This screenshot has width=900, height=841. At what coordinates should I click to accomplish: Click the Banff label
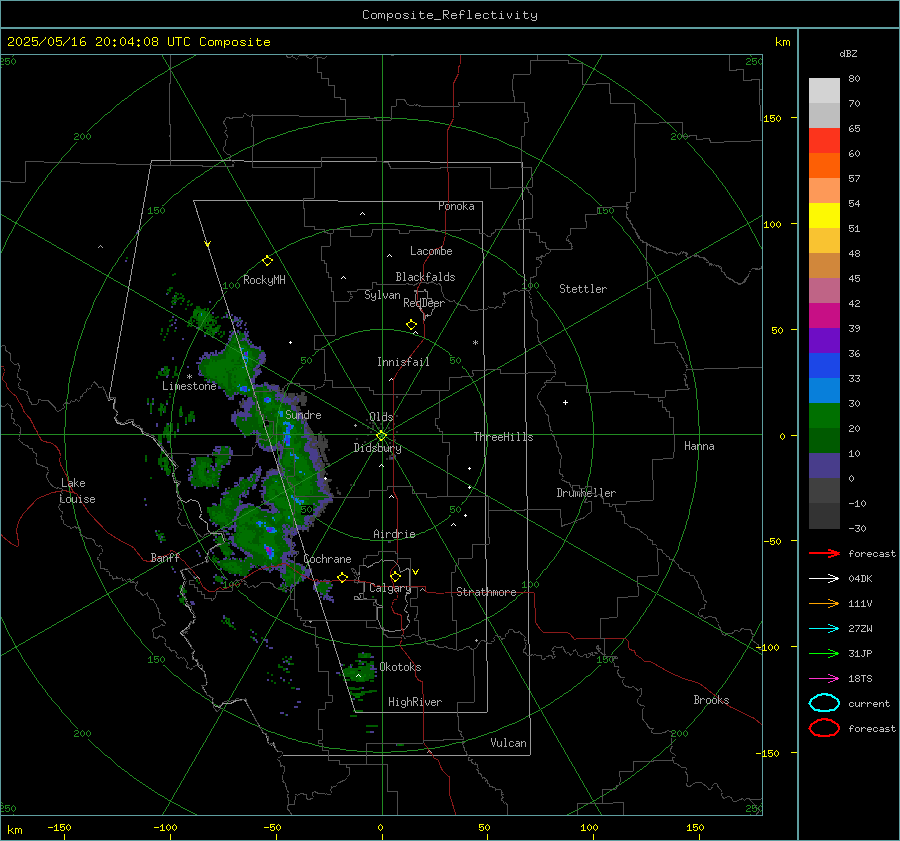click(x=165, y=557)
